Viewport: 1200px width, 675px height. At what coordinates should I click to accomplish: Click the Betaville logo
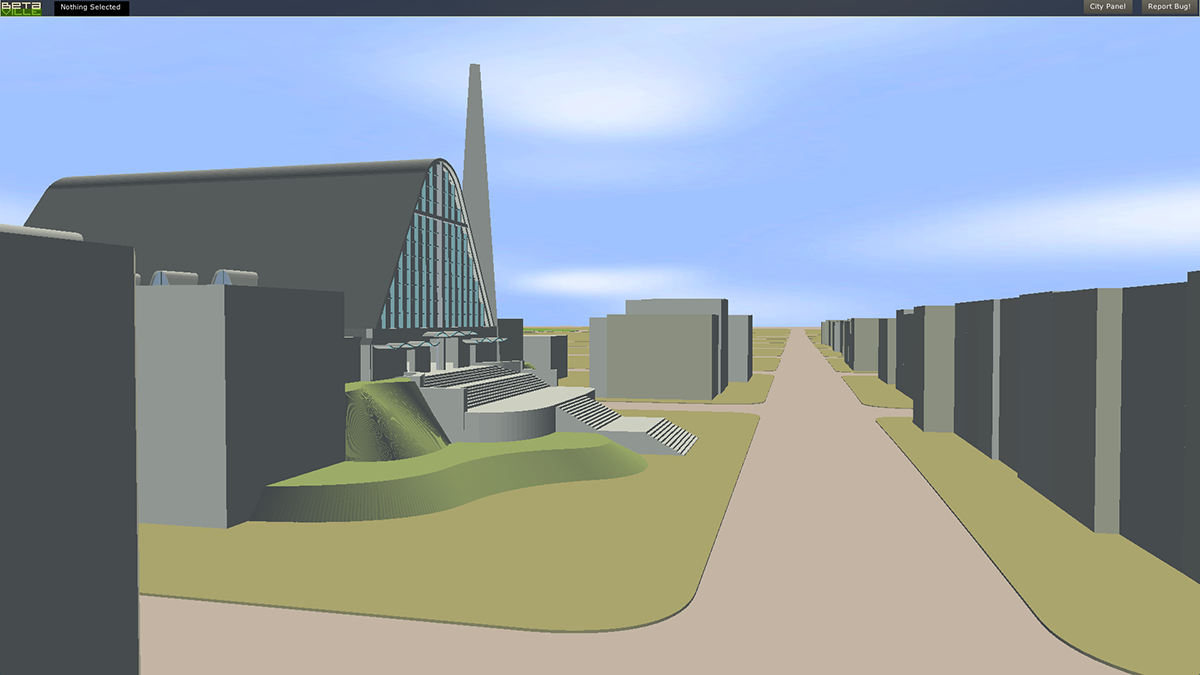point(21,8)
